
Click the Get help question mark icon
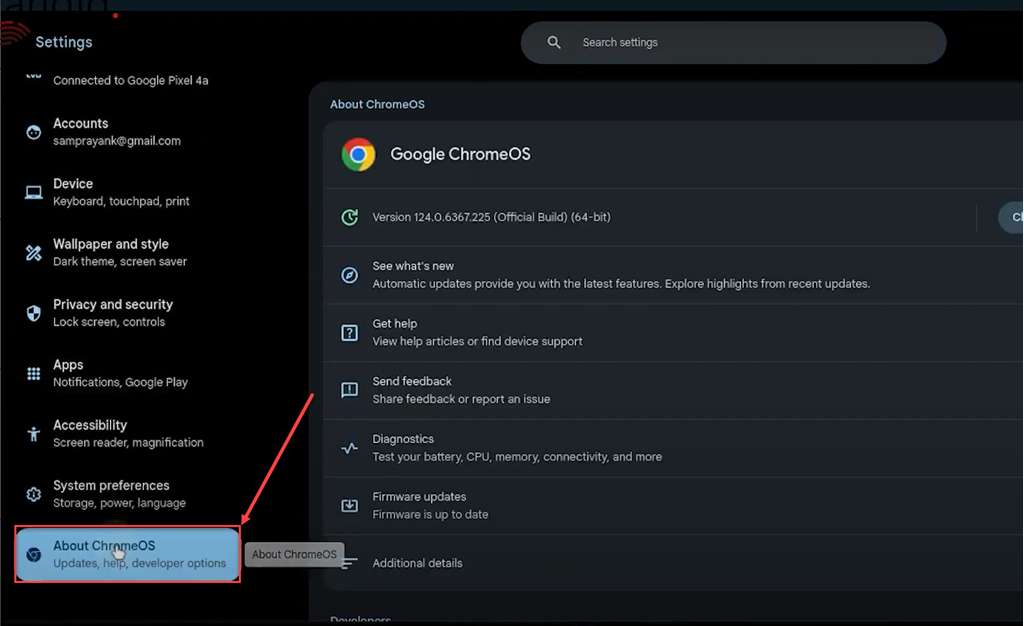coord(349,333)
